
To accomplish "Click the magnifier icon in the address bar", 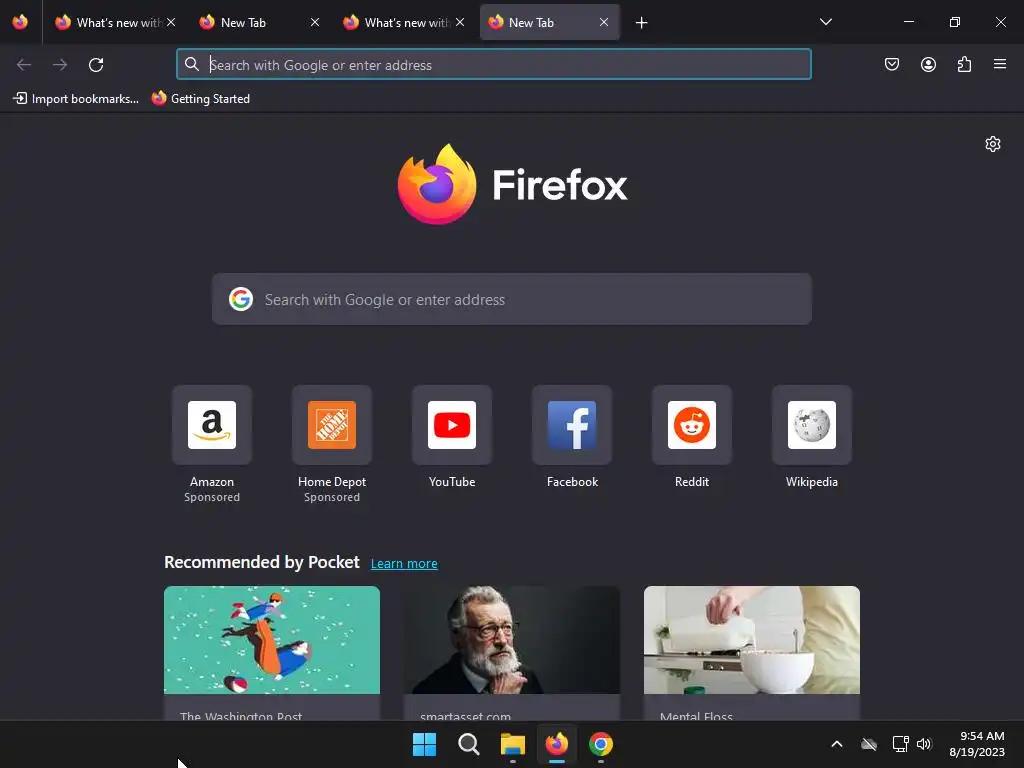I will click(191, 64).
